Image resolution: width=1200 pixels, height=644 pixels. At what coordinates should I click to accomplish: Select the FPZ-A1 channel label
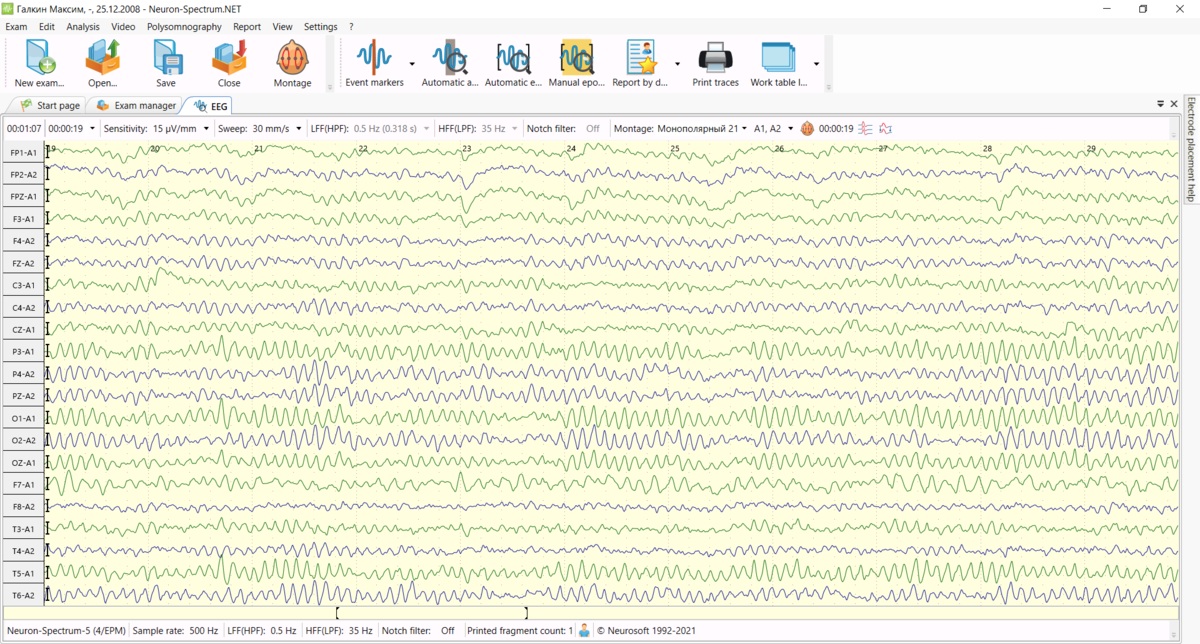pos(23,197)
